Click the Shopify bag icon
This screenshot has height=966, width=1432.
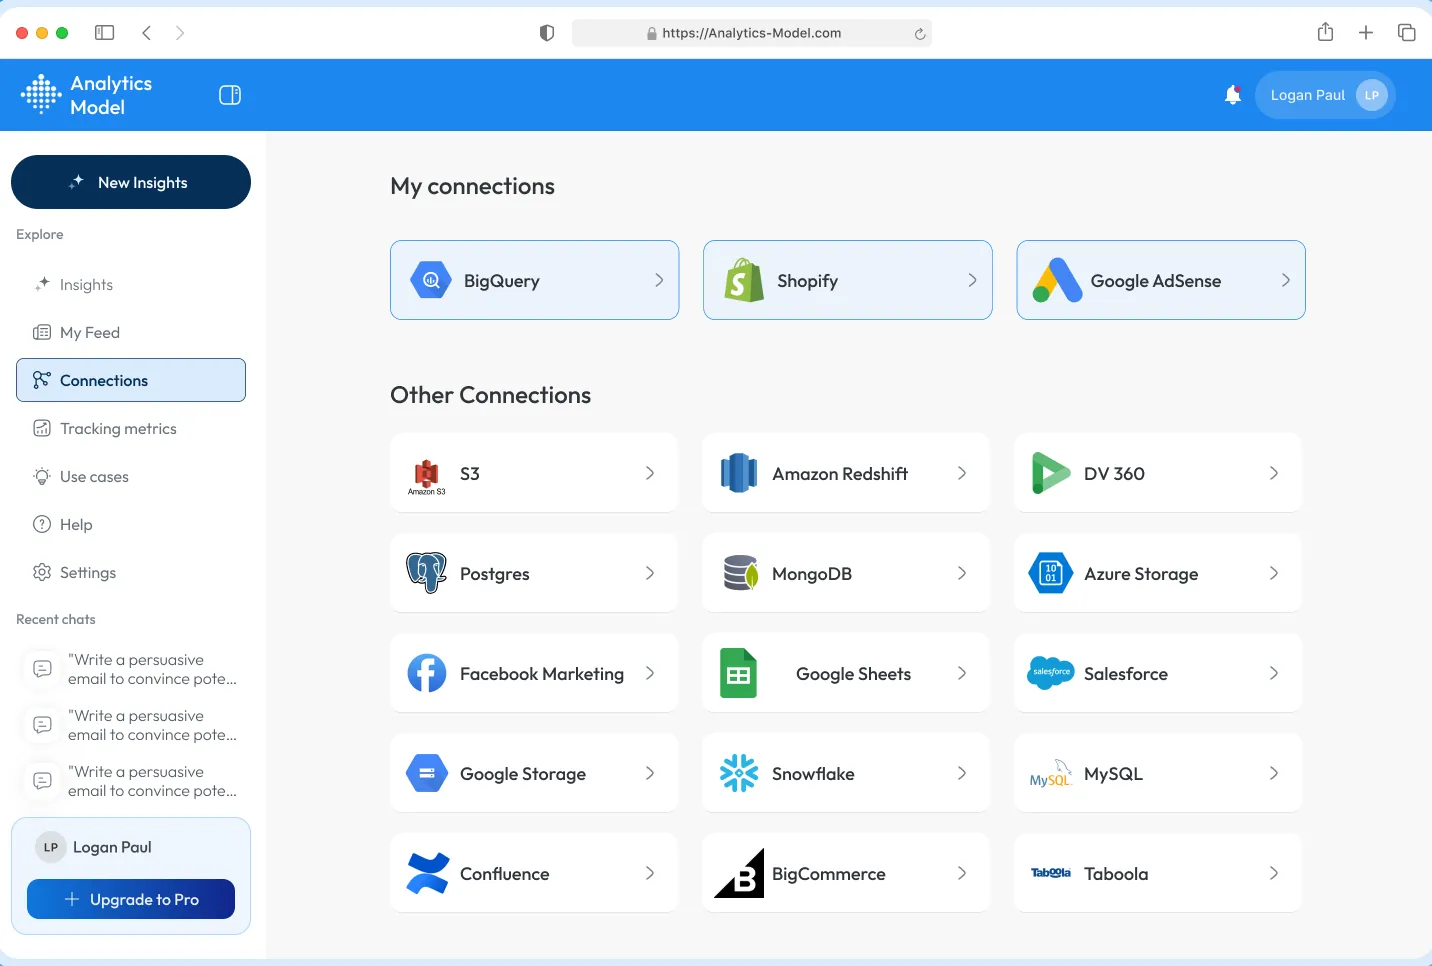tap(744, 280)
